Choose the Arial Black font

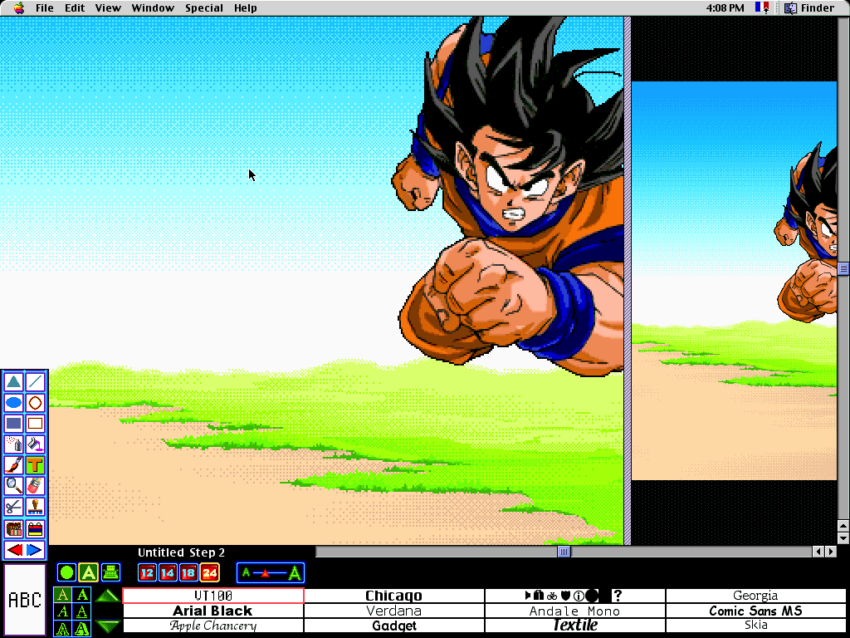(214, 611)
